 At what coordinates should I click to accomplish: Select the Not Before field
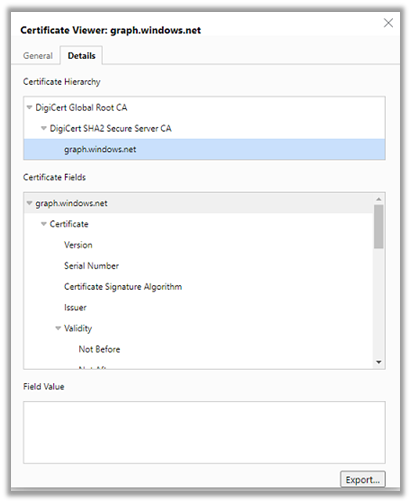click(99, 349)
